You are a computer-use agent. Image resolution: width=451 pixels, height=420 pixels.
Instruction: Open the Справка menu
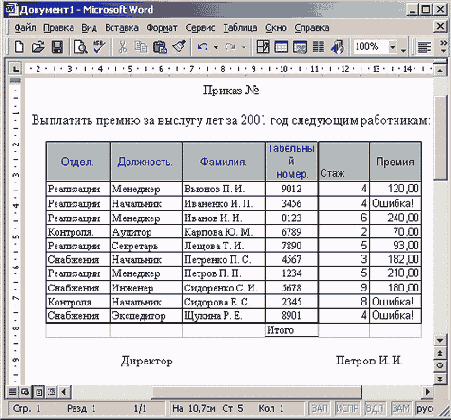coord(312,28)
